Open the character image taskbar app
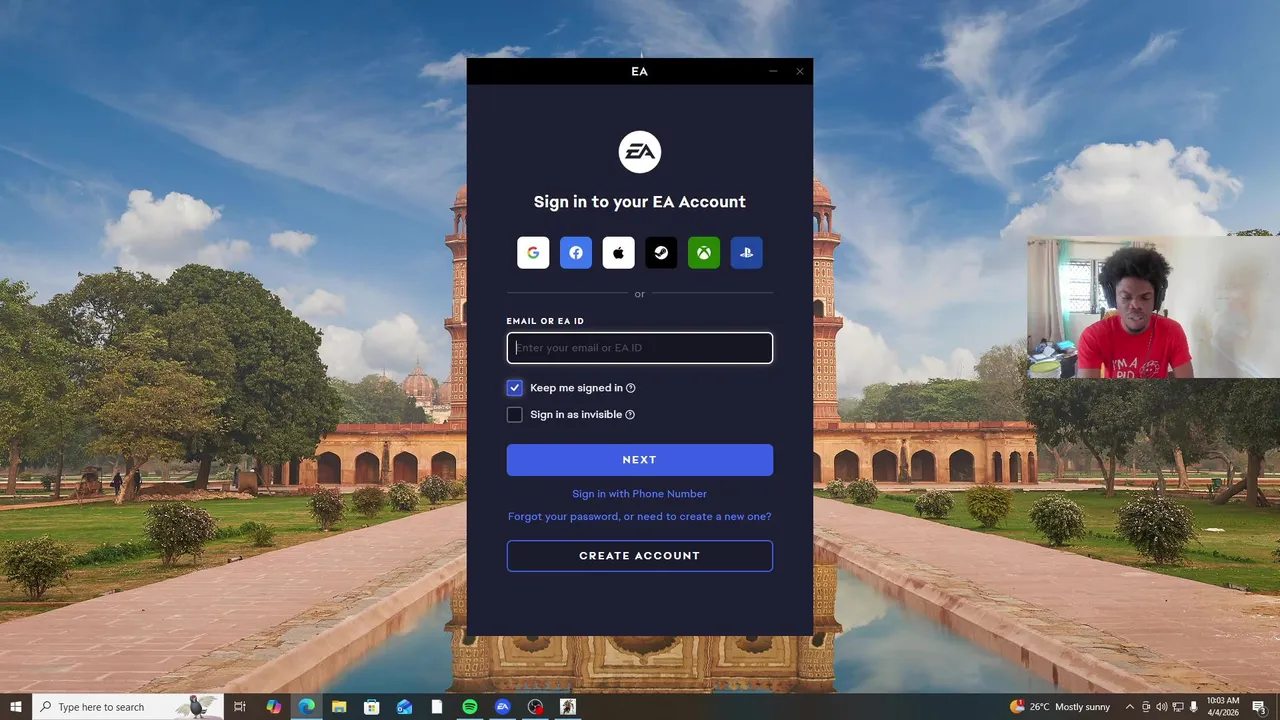This screenshot has height=720, width=1280. (x=568, y=707)
